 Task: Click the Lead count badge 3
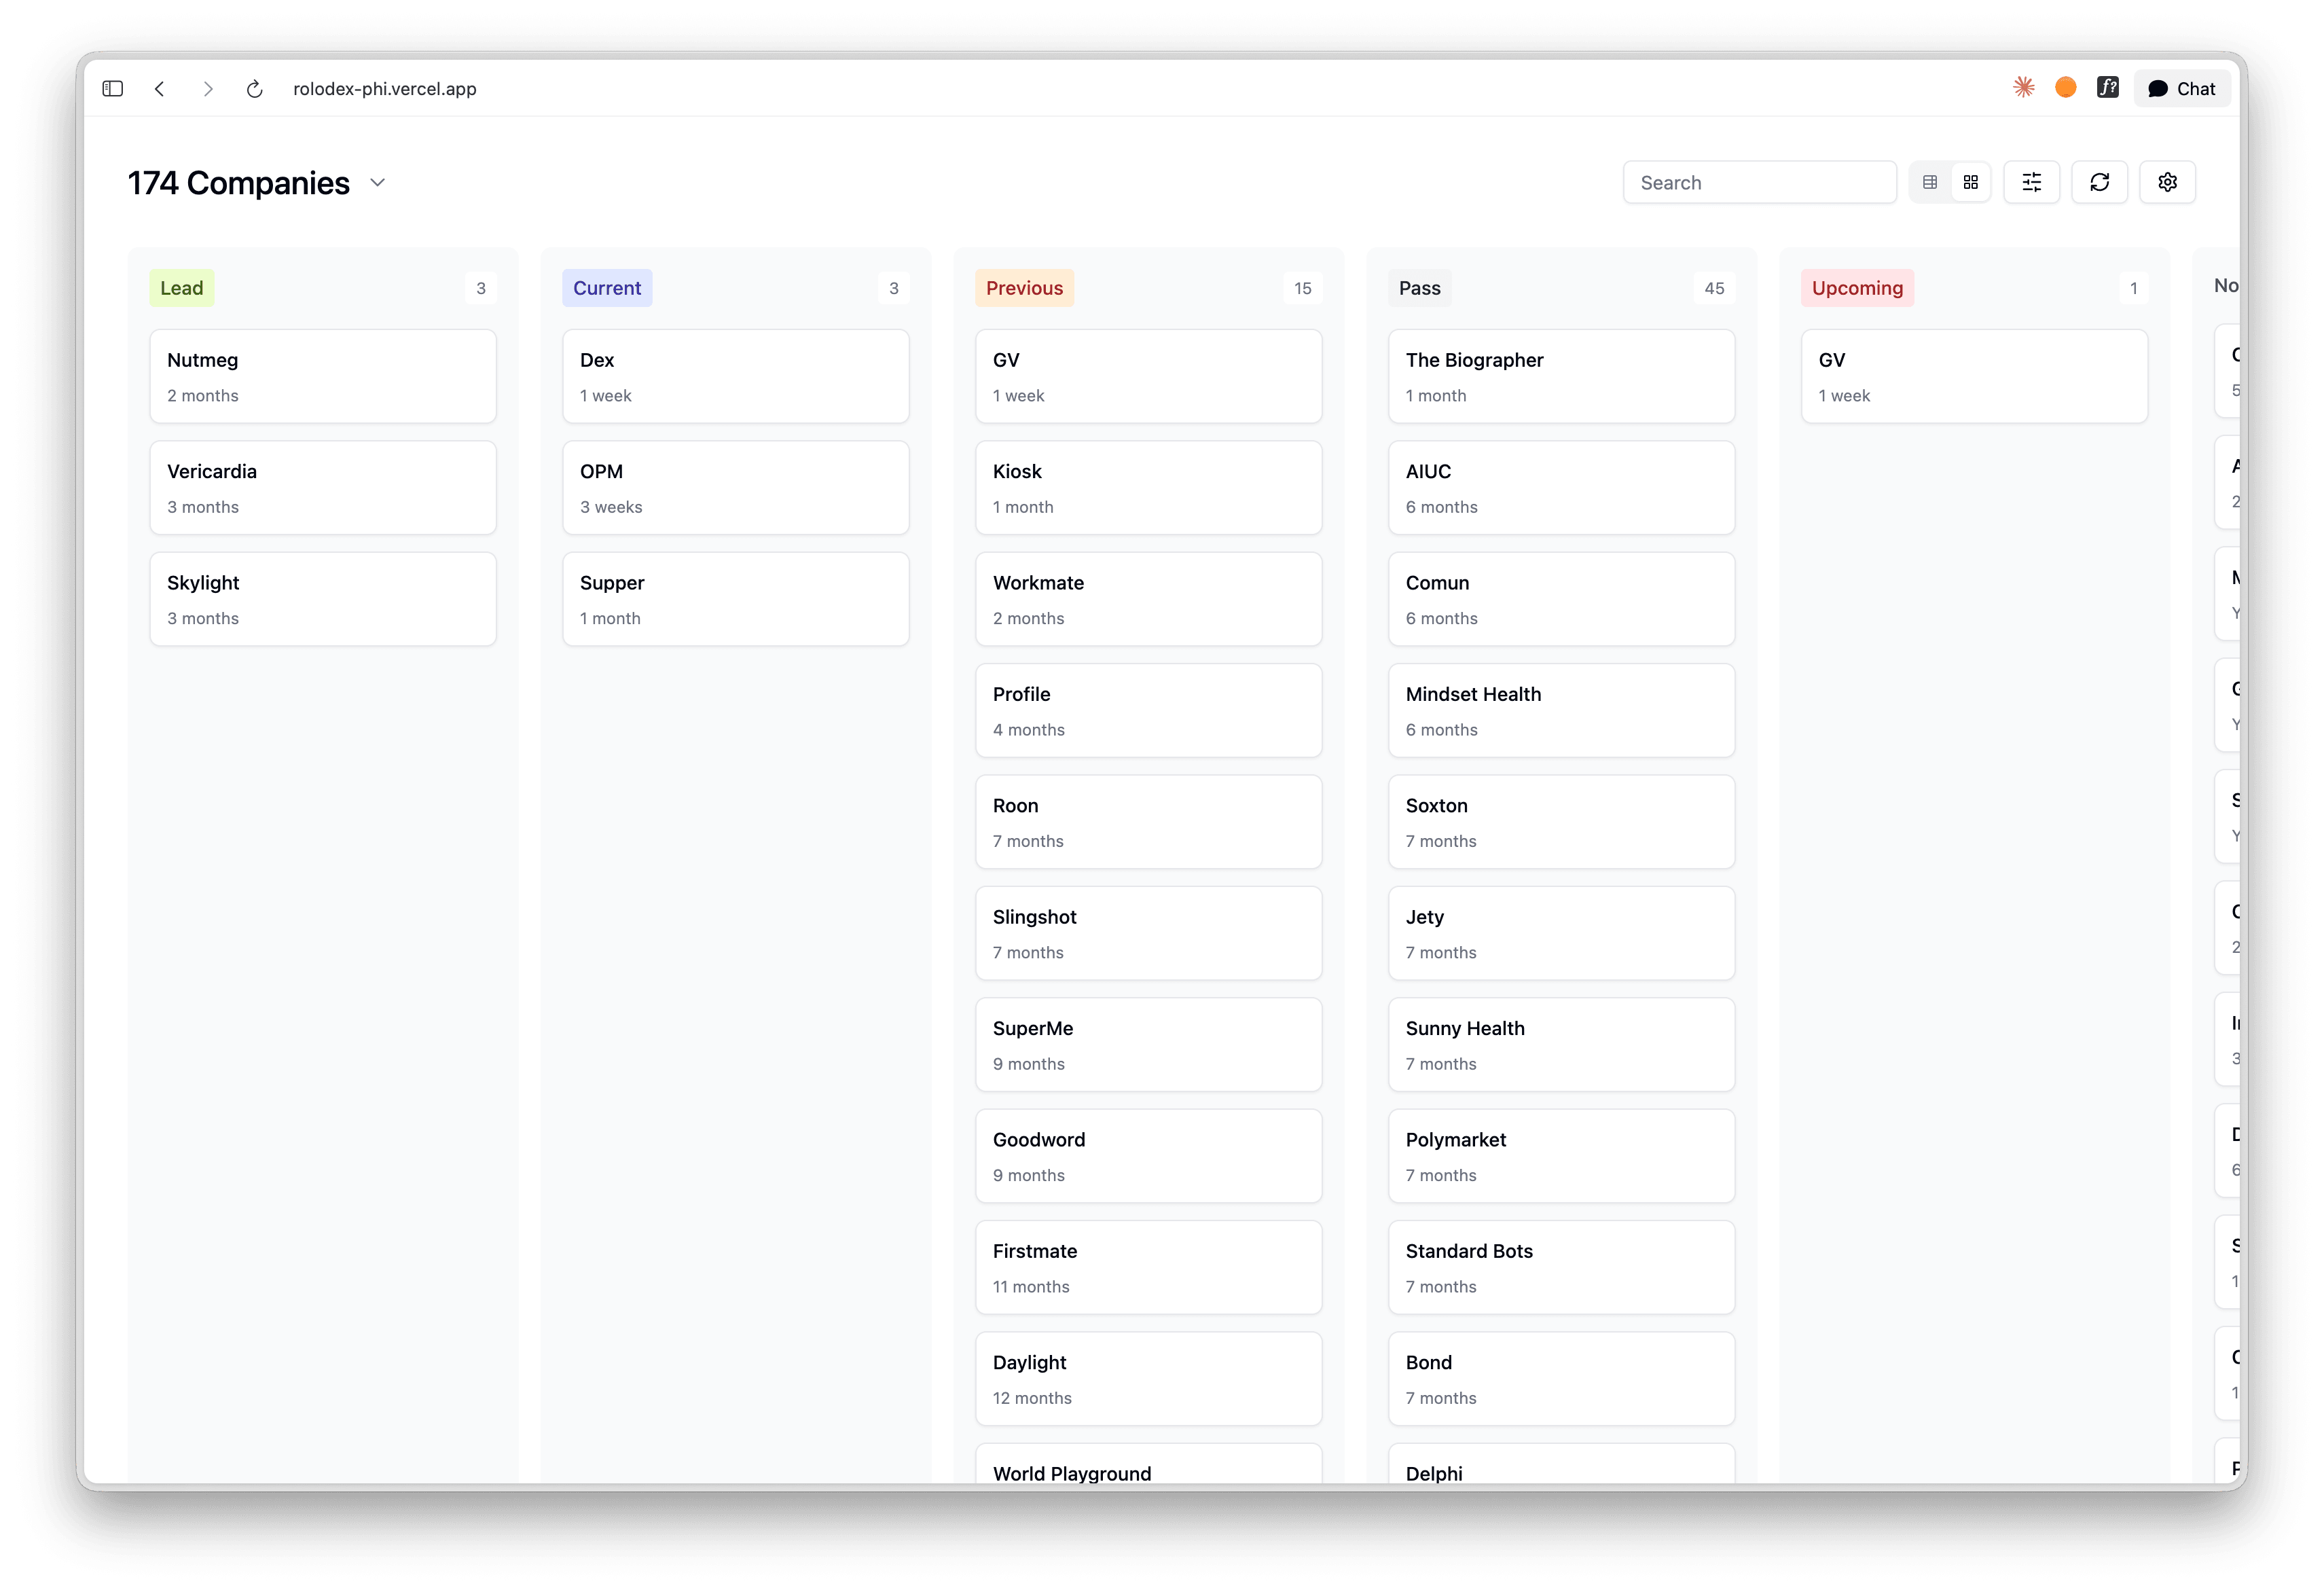click(x=481, y=288)
